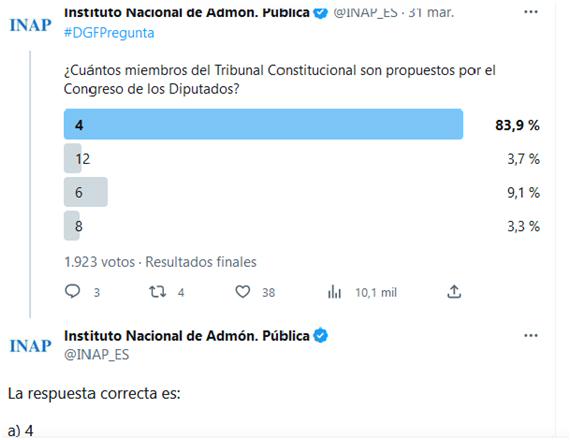Image resolution: width=571 pixels, height=440 pixels.
Task: Click the share upload icon
Action: pos(454,291)
